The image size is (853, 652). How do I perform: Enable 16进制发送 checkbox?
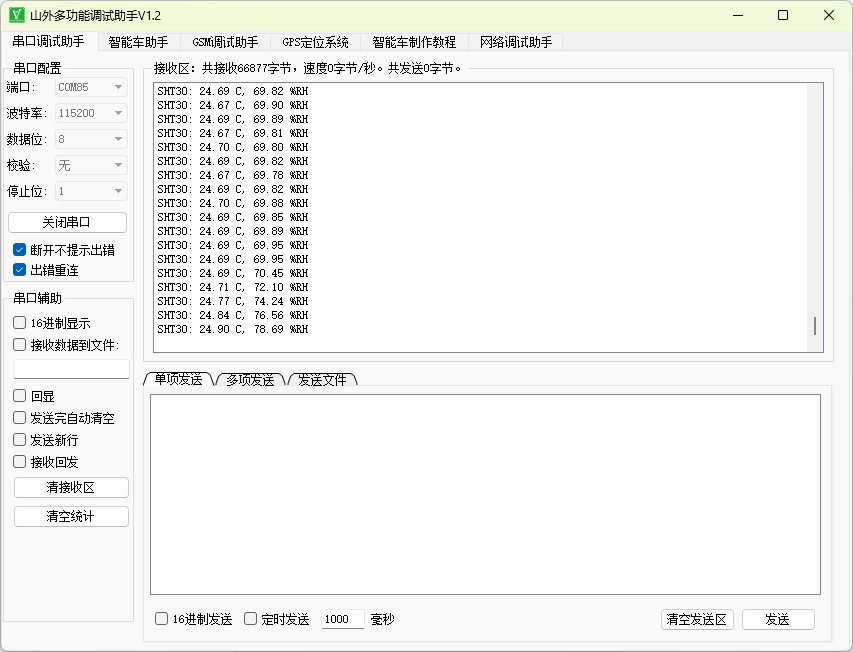162,618
